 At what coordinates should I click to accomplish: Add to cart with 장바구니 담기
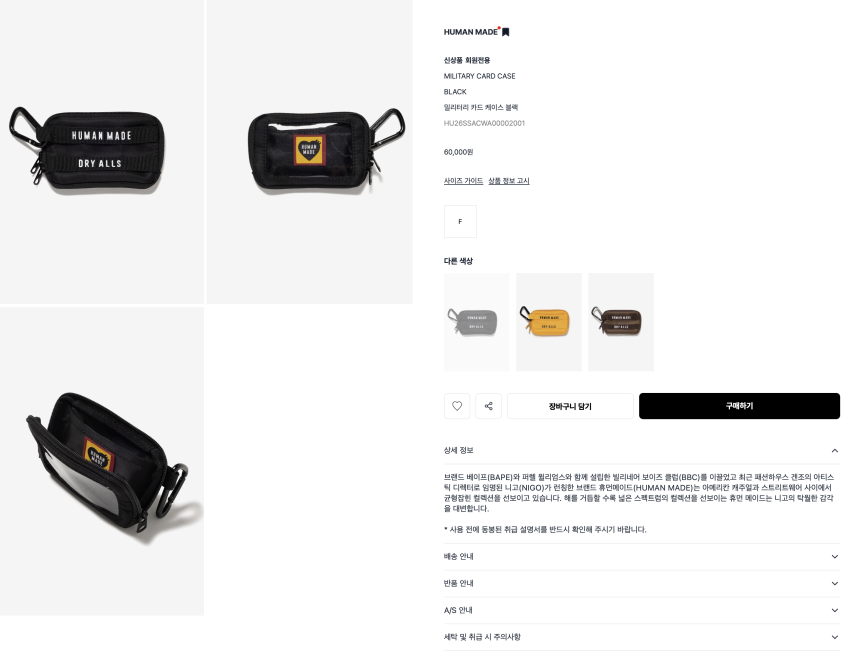(570, 406)
